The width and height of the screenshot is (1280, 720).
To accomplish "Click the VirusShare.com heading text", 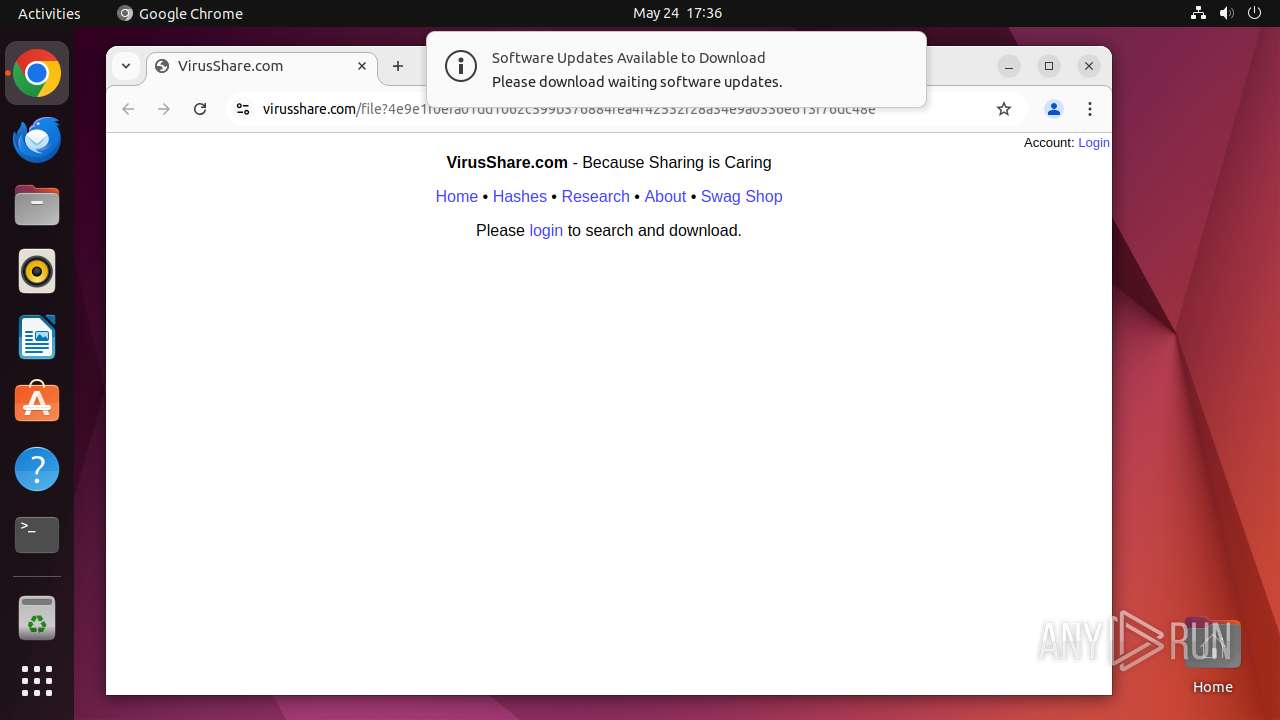I will [507, 162].
